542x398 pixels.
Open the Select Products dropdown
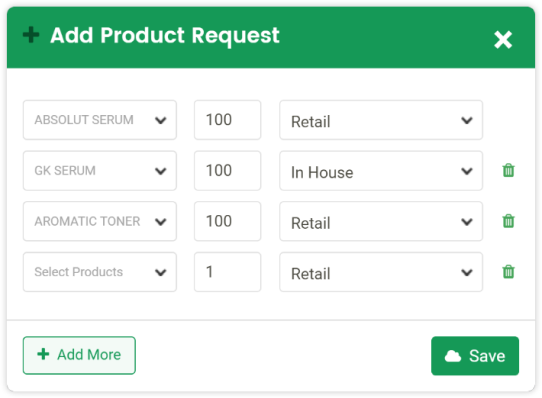click(100, 272)
